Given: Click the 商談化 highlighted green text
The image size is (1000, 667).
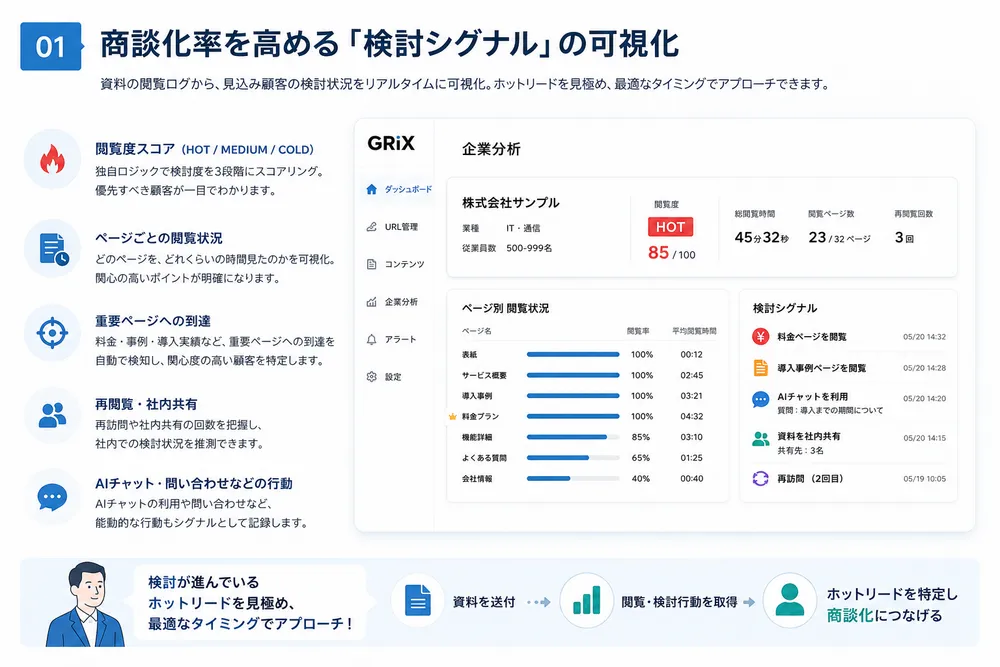Looking at the screenshot, I should coord(850,615).
